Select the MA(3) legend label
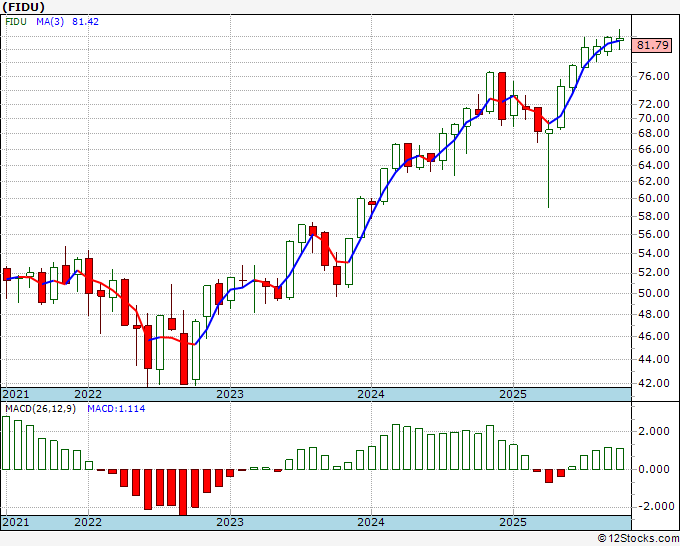680x546 pixels. pyautogui.click(x=50, y=21)
